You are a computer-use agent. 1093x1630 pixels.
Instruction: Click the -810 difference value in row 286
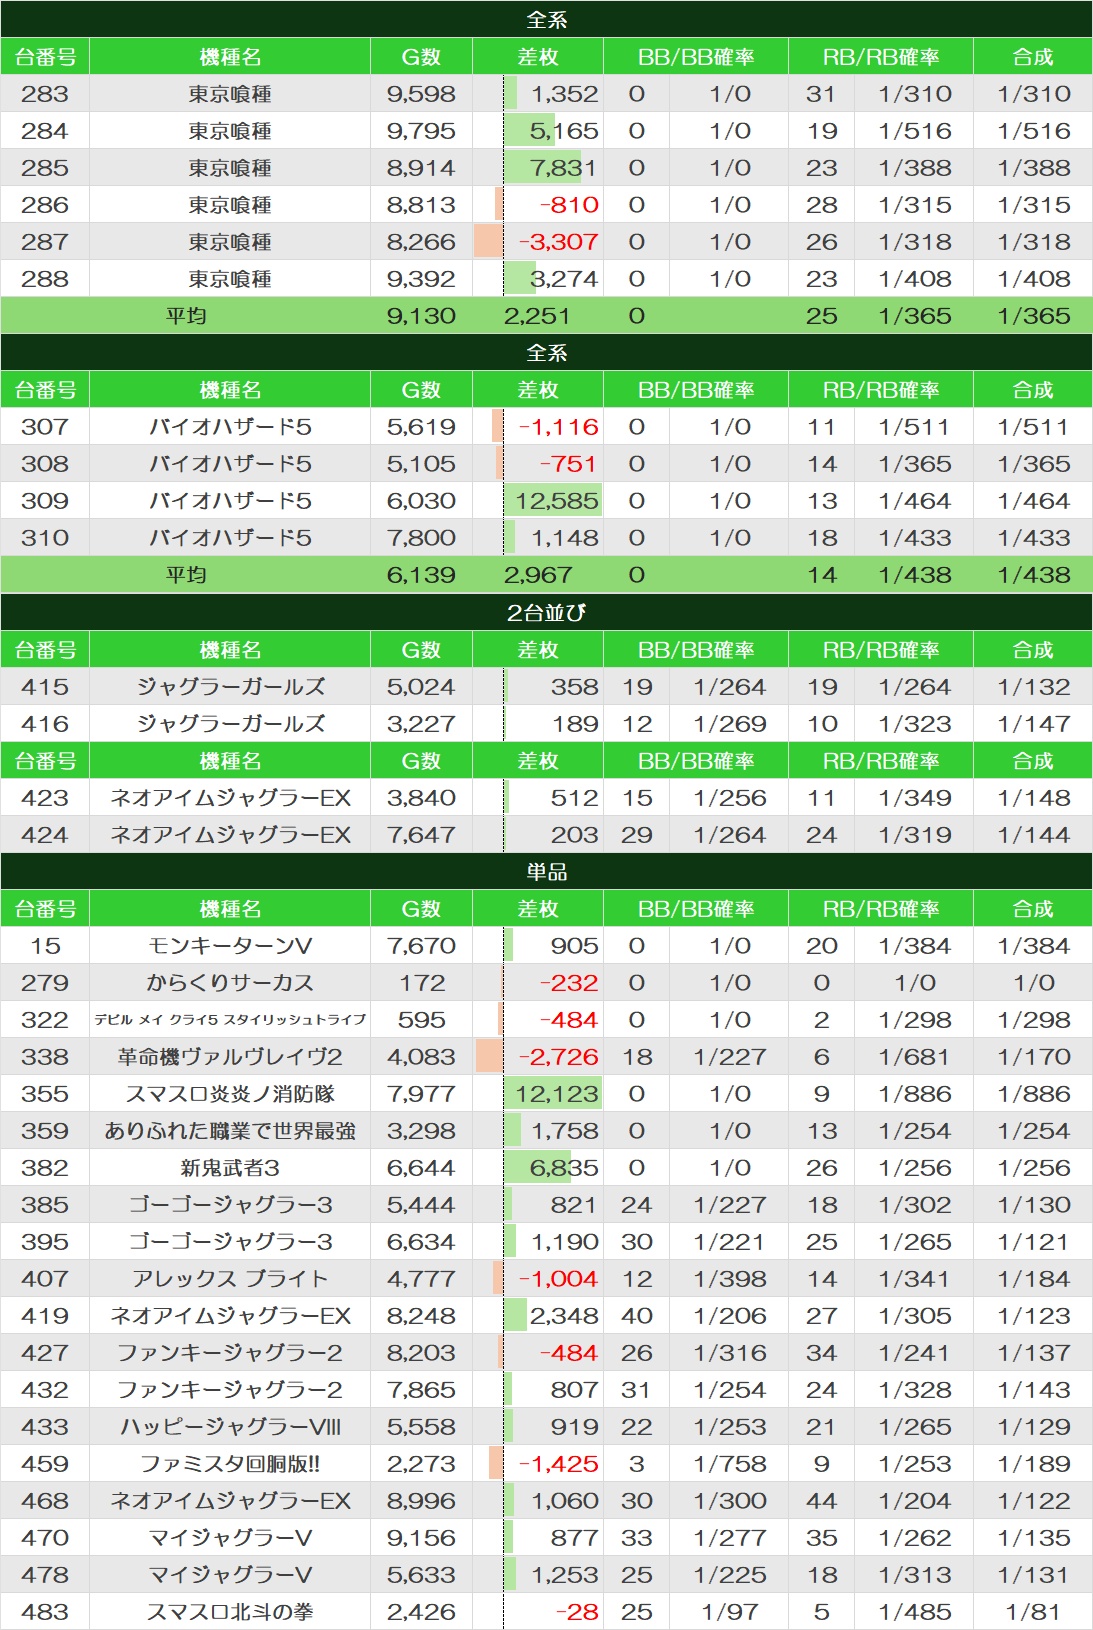coord(569,205)
